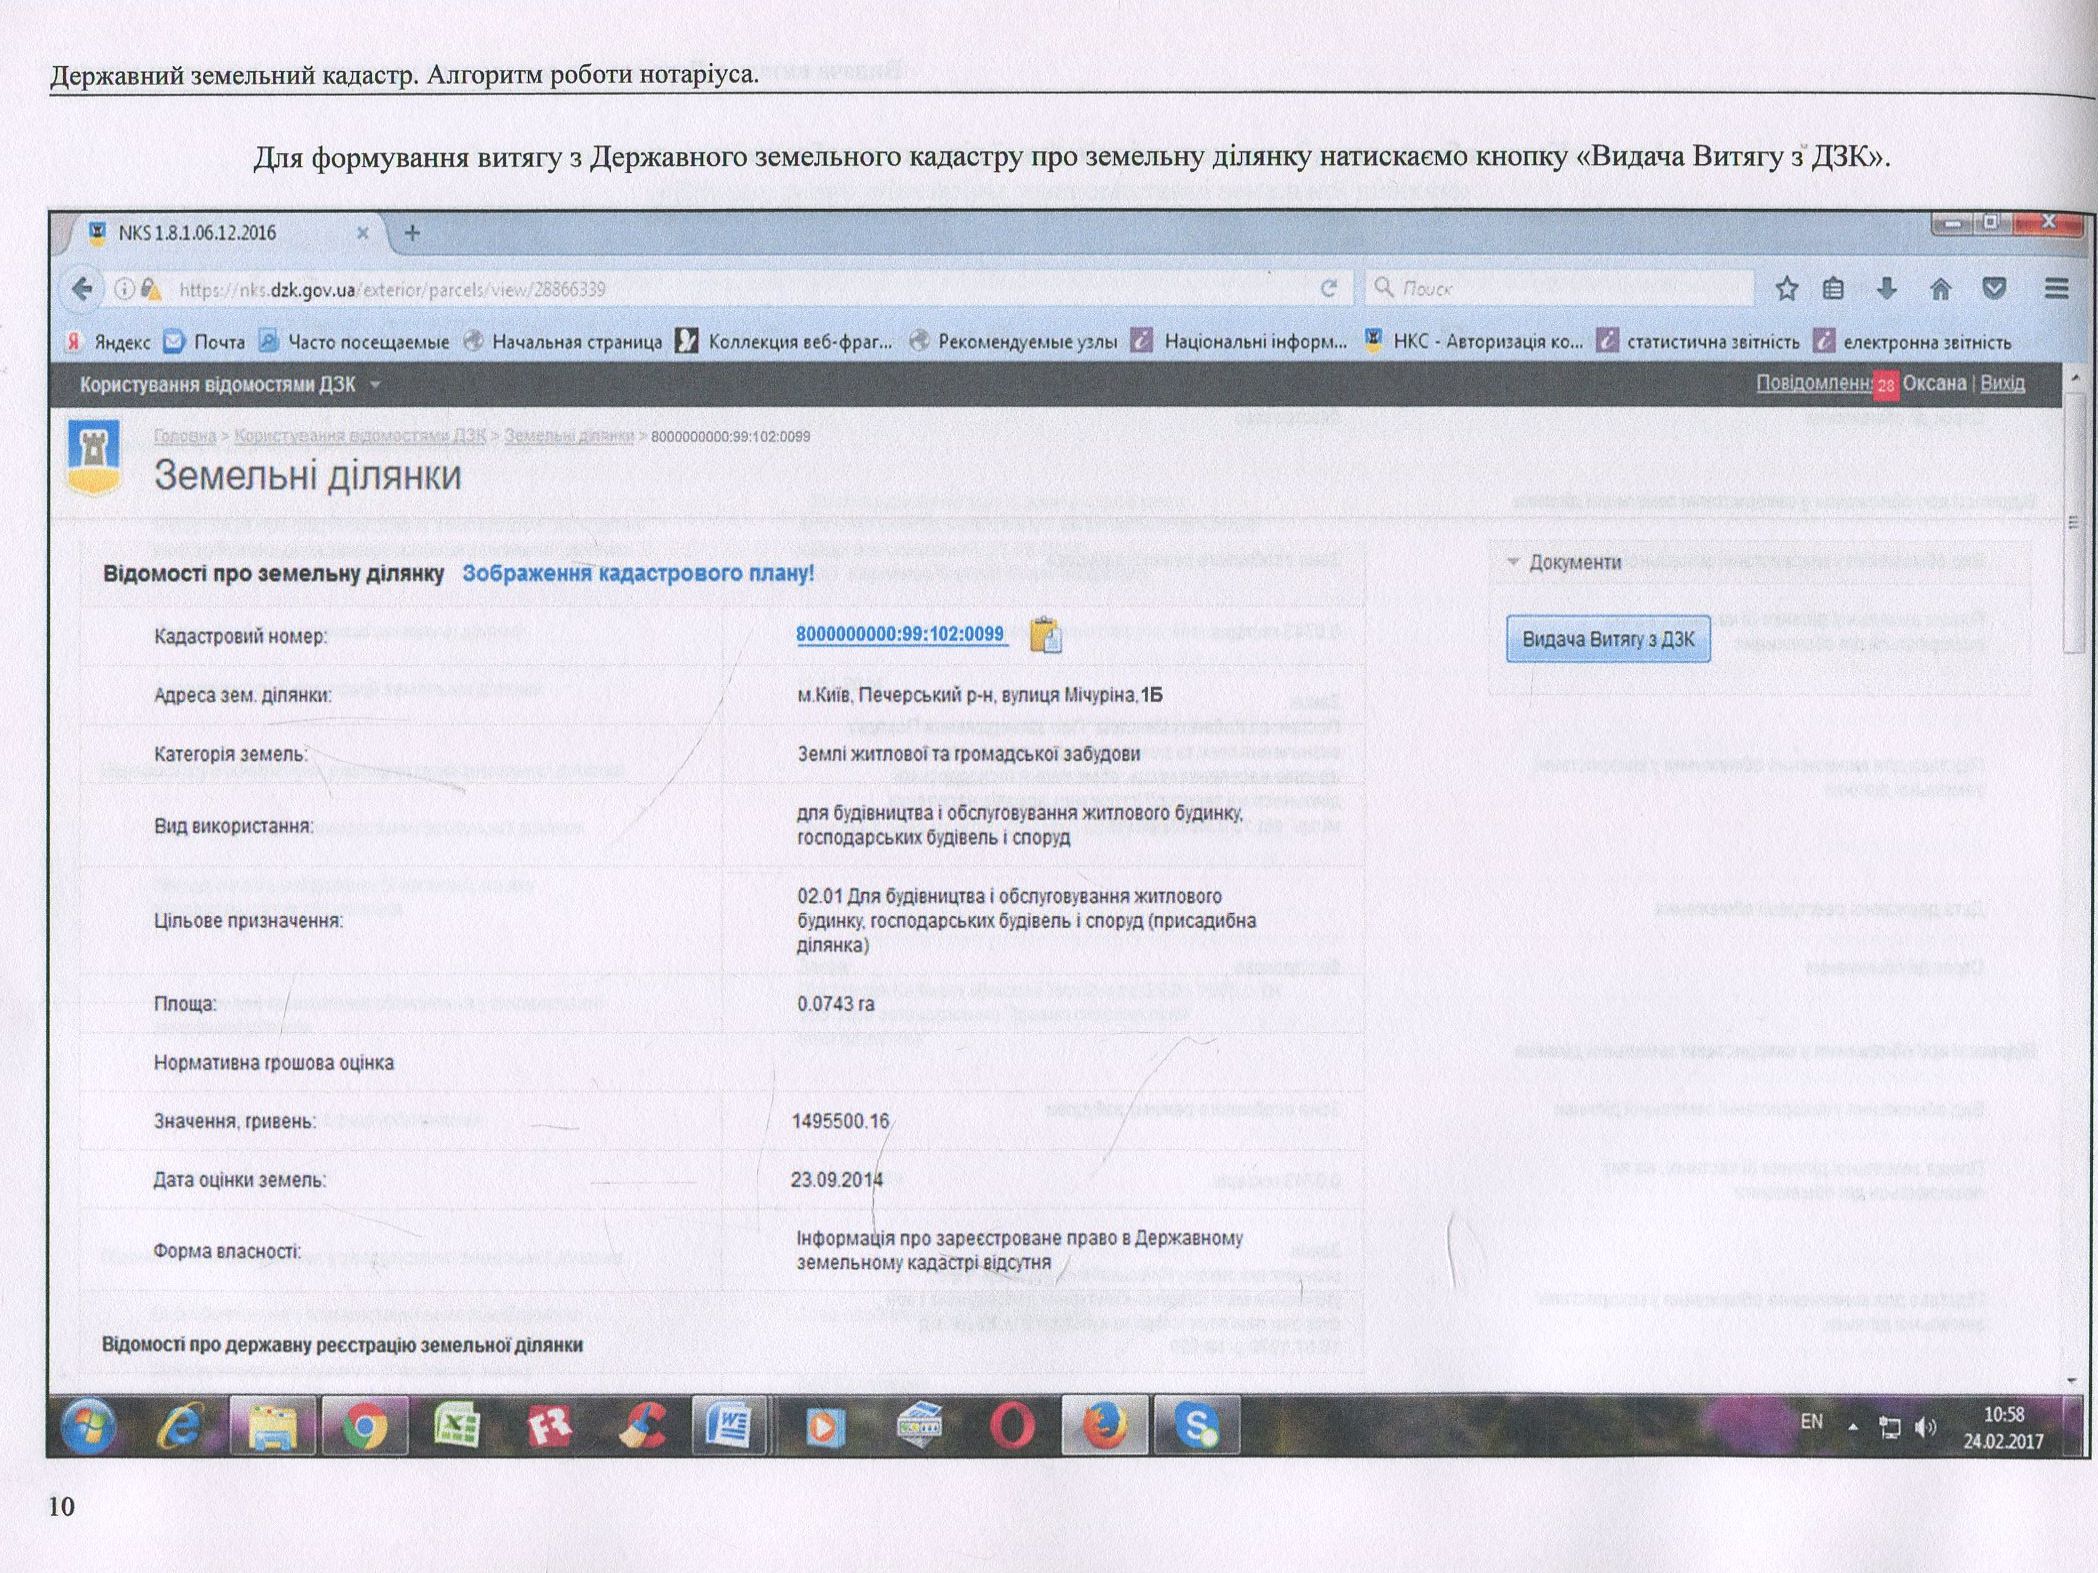The height and width of the screenshot is (1573, 2098).
Task: Open the Firefox hamburger menu
Action: point(2056,289)
